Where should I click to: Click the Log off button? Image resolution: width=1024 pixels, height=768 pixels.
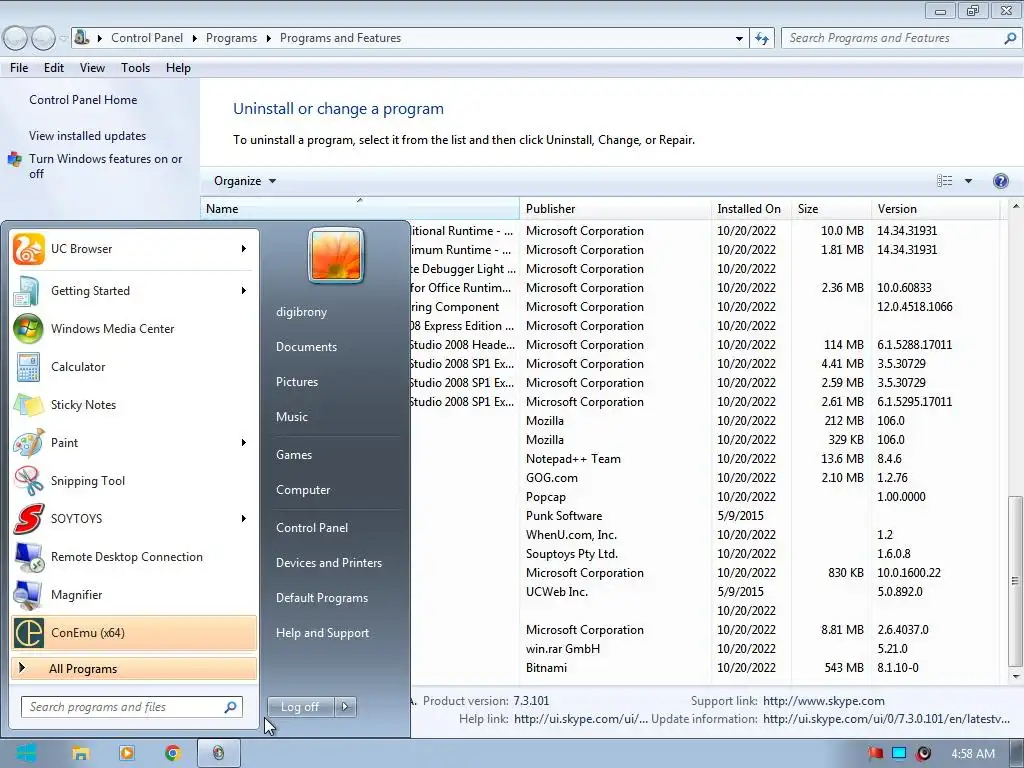coord(300,707)
